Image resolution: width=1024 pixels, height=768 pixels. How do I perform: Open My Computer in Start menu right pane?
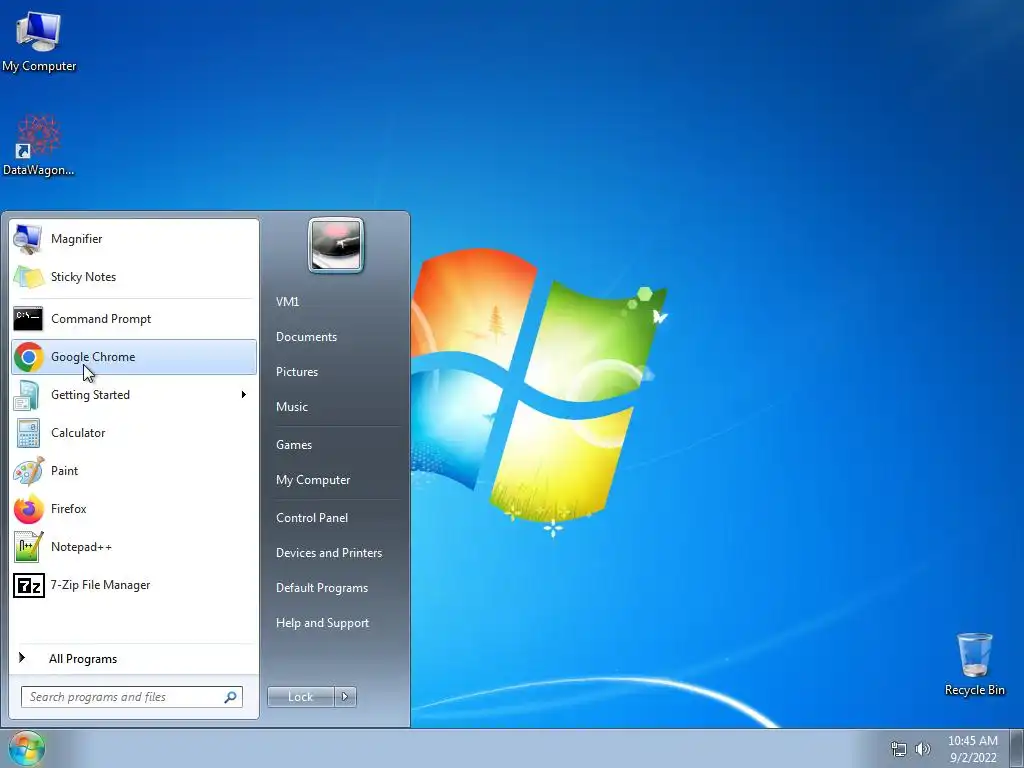point(313,480)
